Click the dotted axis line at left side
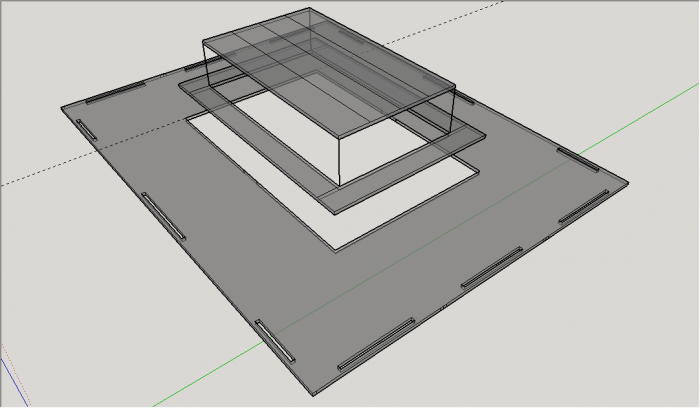 click(30, 180)
